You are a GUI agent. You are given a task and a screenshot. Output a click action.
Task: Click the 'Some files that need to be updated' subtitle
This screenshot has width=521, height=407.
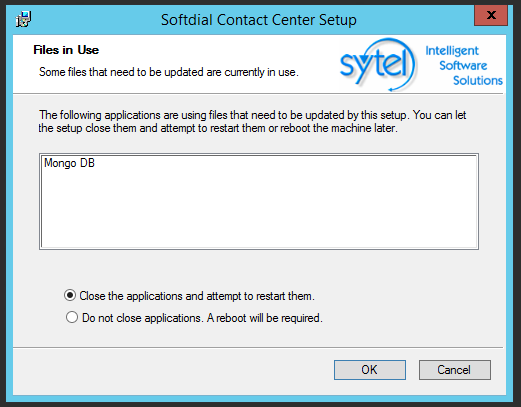tap(169, 72)
